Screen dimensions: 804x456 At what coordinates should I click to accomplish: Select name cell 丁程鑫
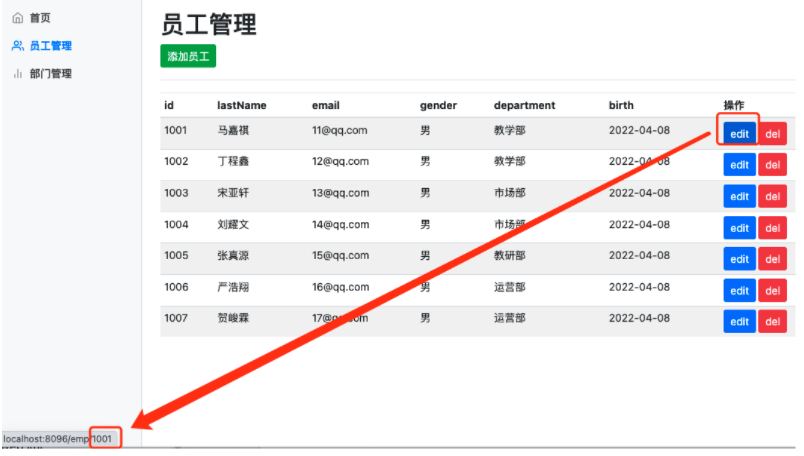pyautogui.click(x=233, y=162)
